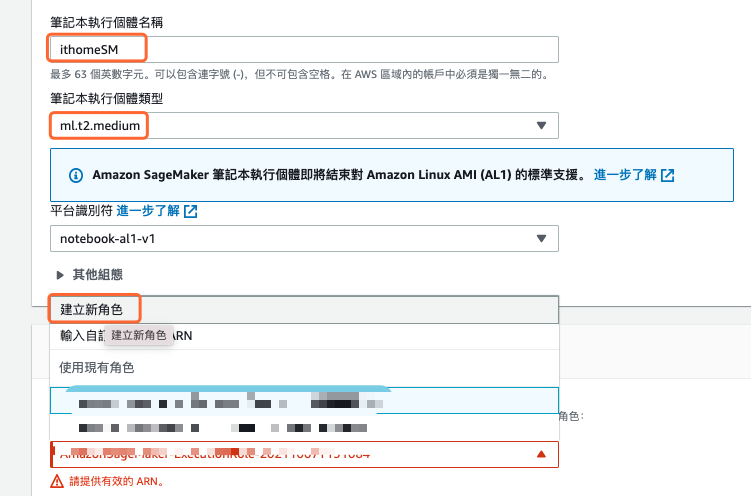Click the external link icon in the AL1 notice
This screenshot has height=496, width=751.
668,175
